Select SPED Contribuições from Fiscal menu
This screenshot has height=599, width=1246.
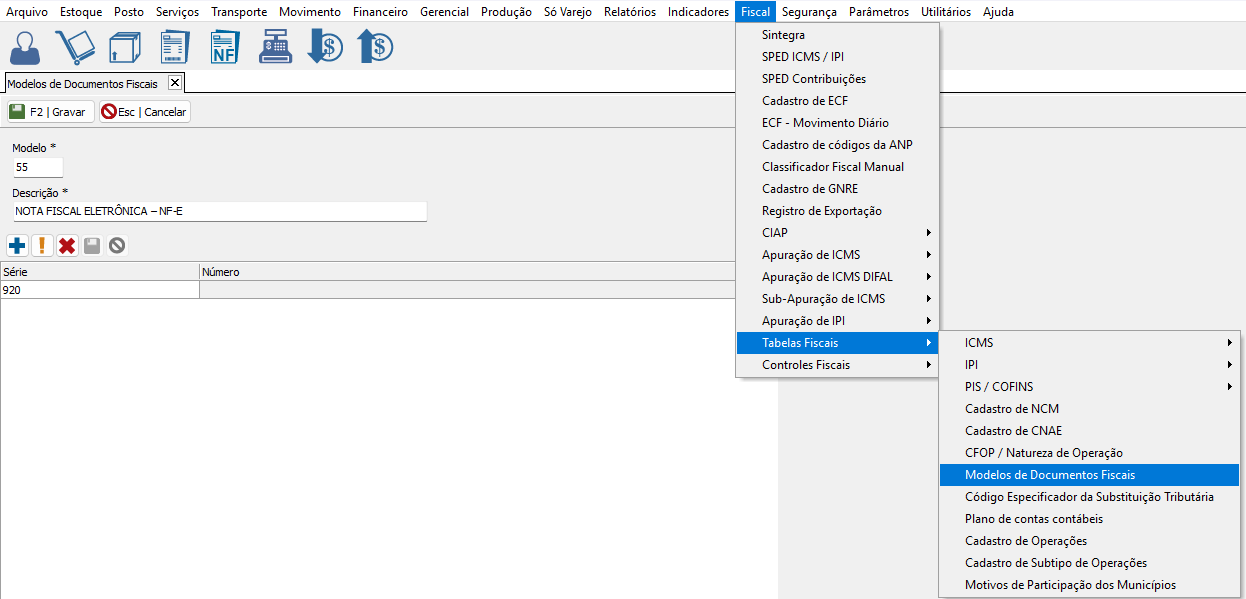click(x=813, y=79)
